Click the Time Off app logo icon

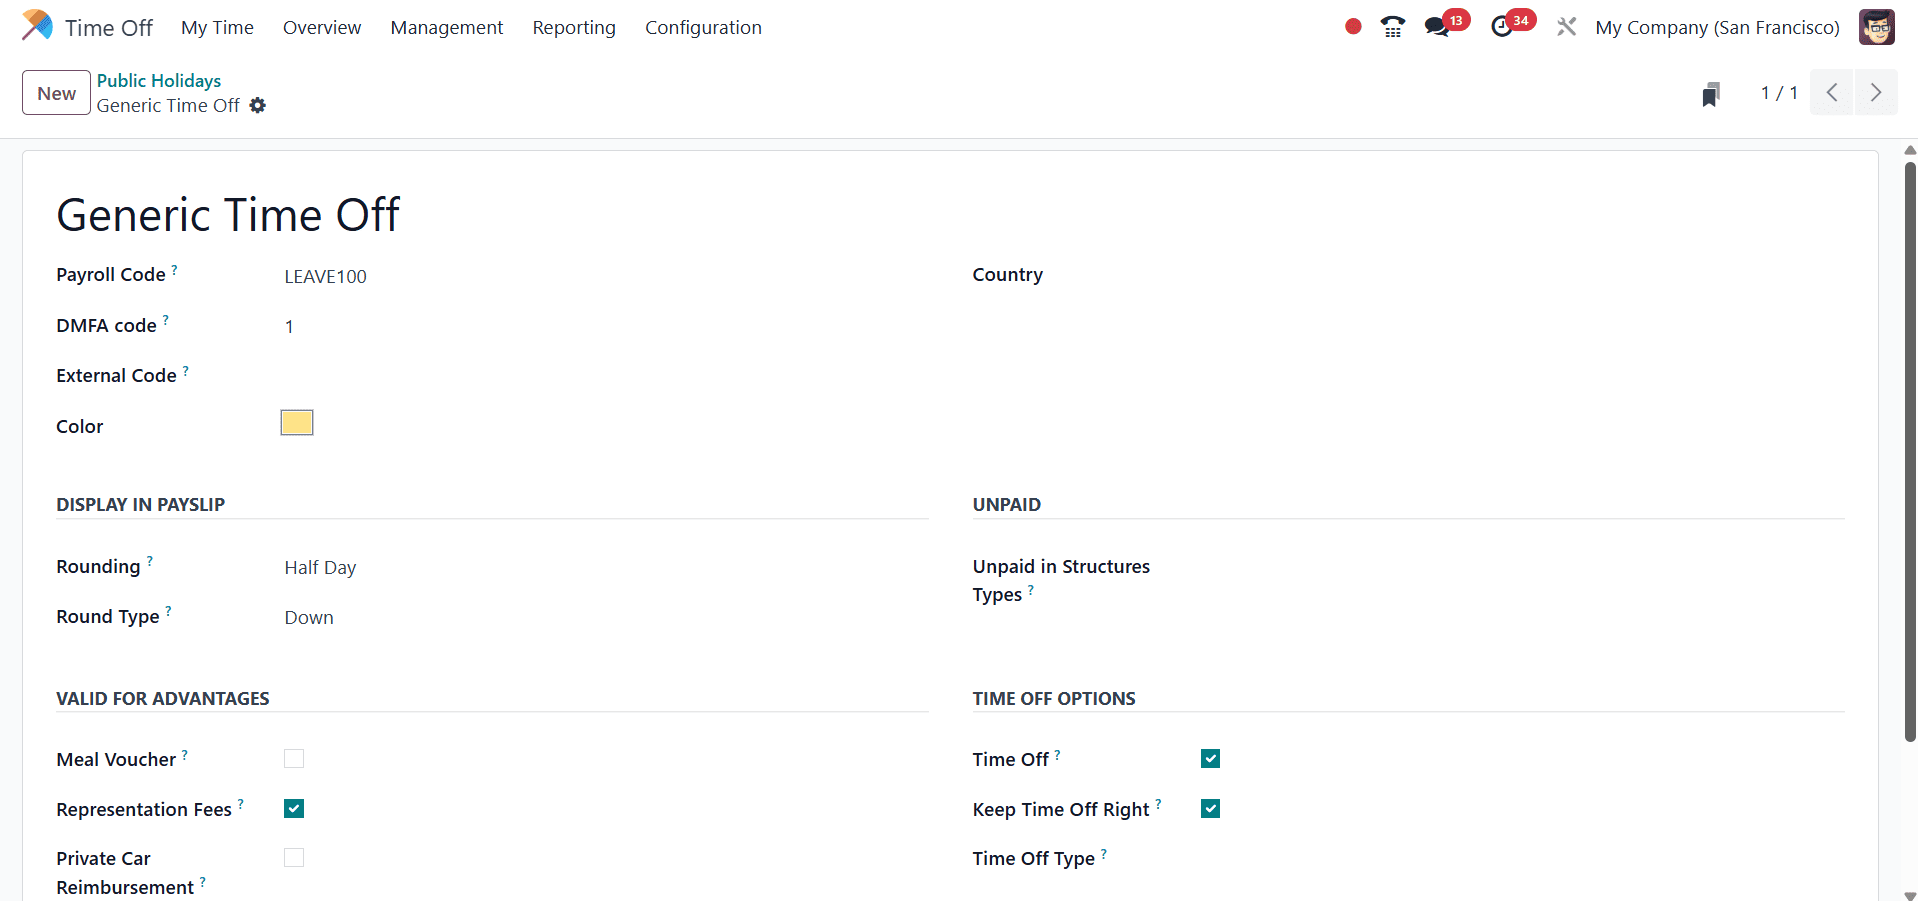37,26
